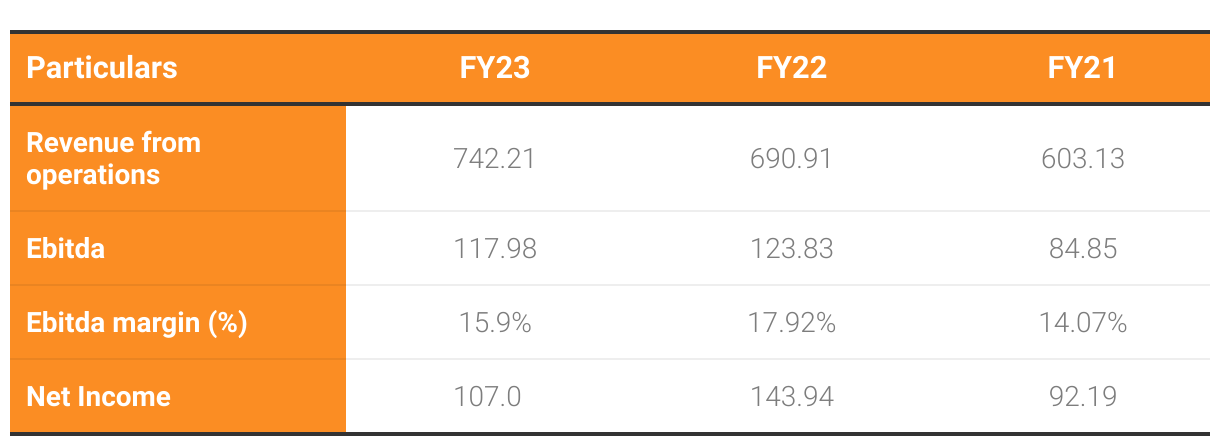This screenshot has width=1220, height=446.
Task: Click the 17.92% margin cell
Action: [x=791, y=323]
